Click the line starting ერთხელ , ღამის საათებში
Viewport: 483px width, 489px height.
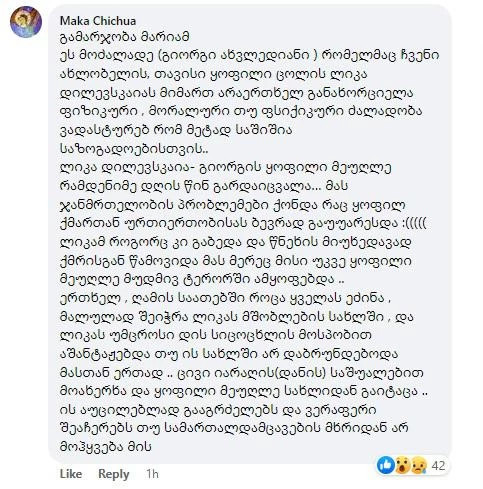225,298
